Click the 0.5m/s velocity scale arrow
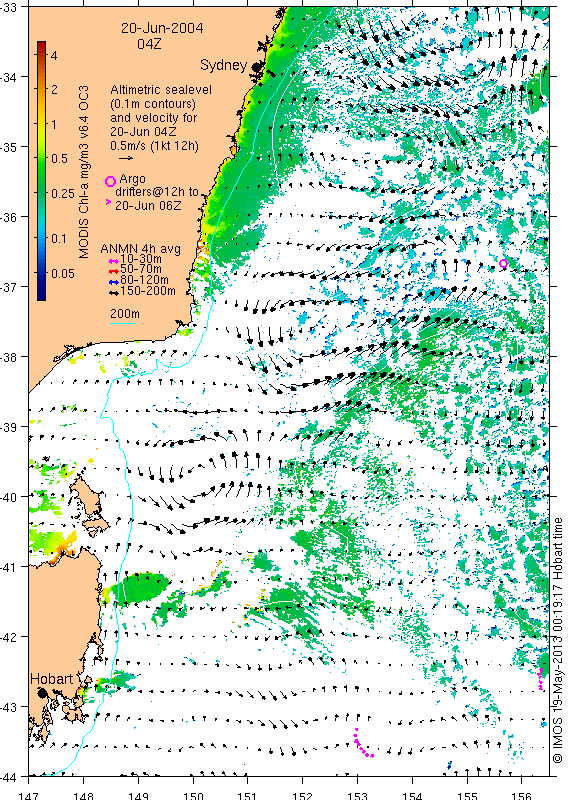This screenshot has height=800, width=570. [x=126, y=158]
